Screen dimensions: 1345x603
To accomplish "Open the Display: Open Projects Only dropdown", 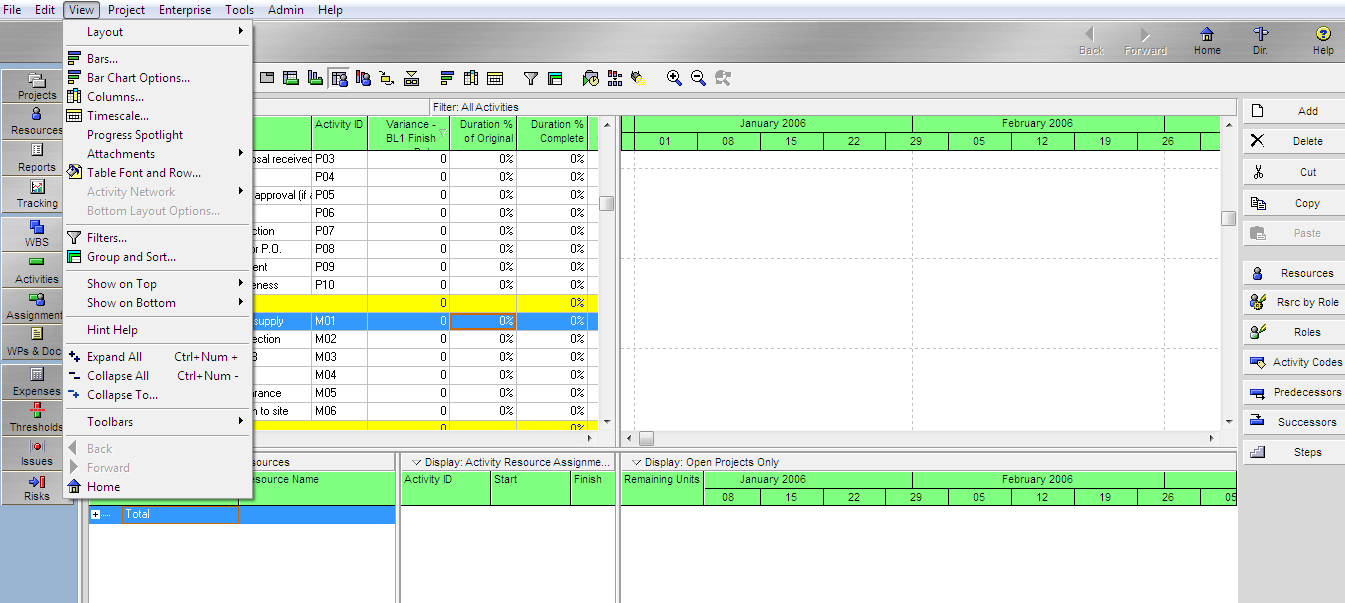I will pyautogui.click(x=637, y=462).
